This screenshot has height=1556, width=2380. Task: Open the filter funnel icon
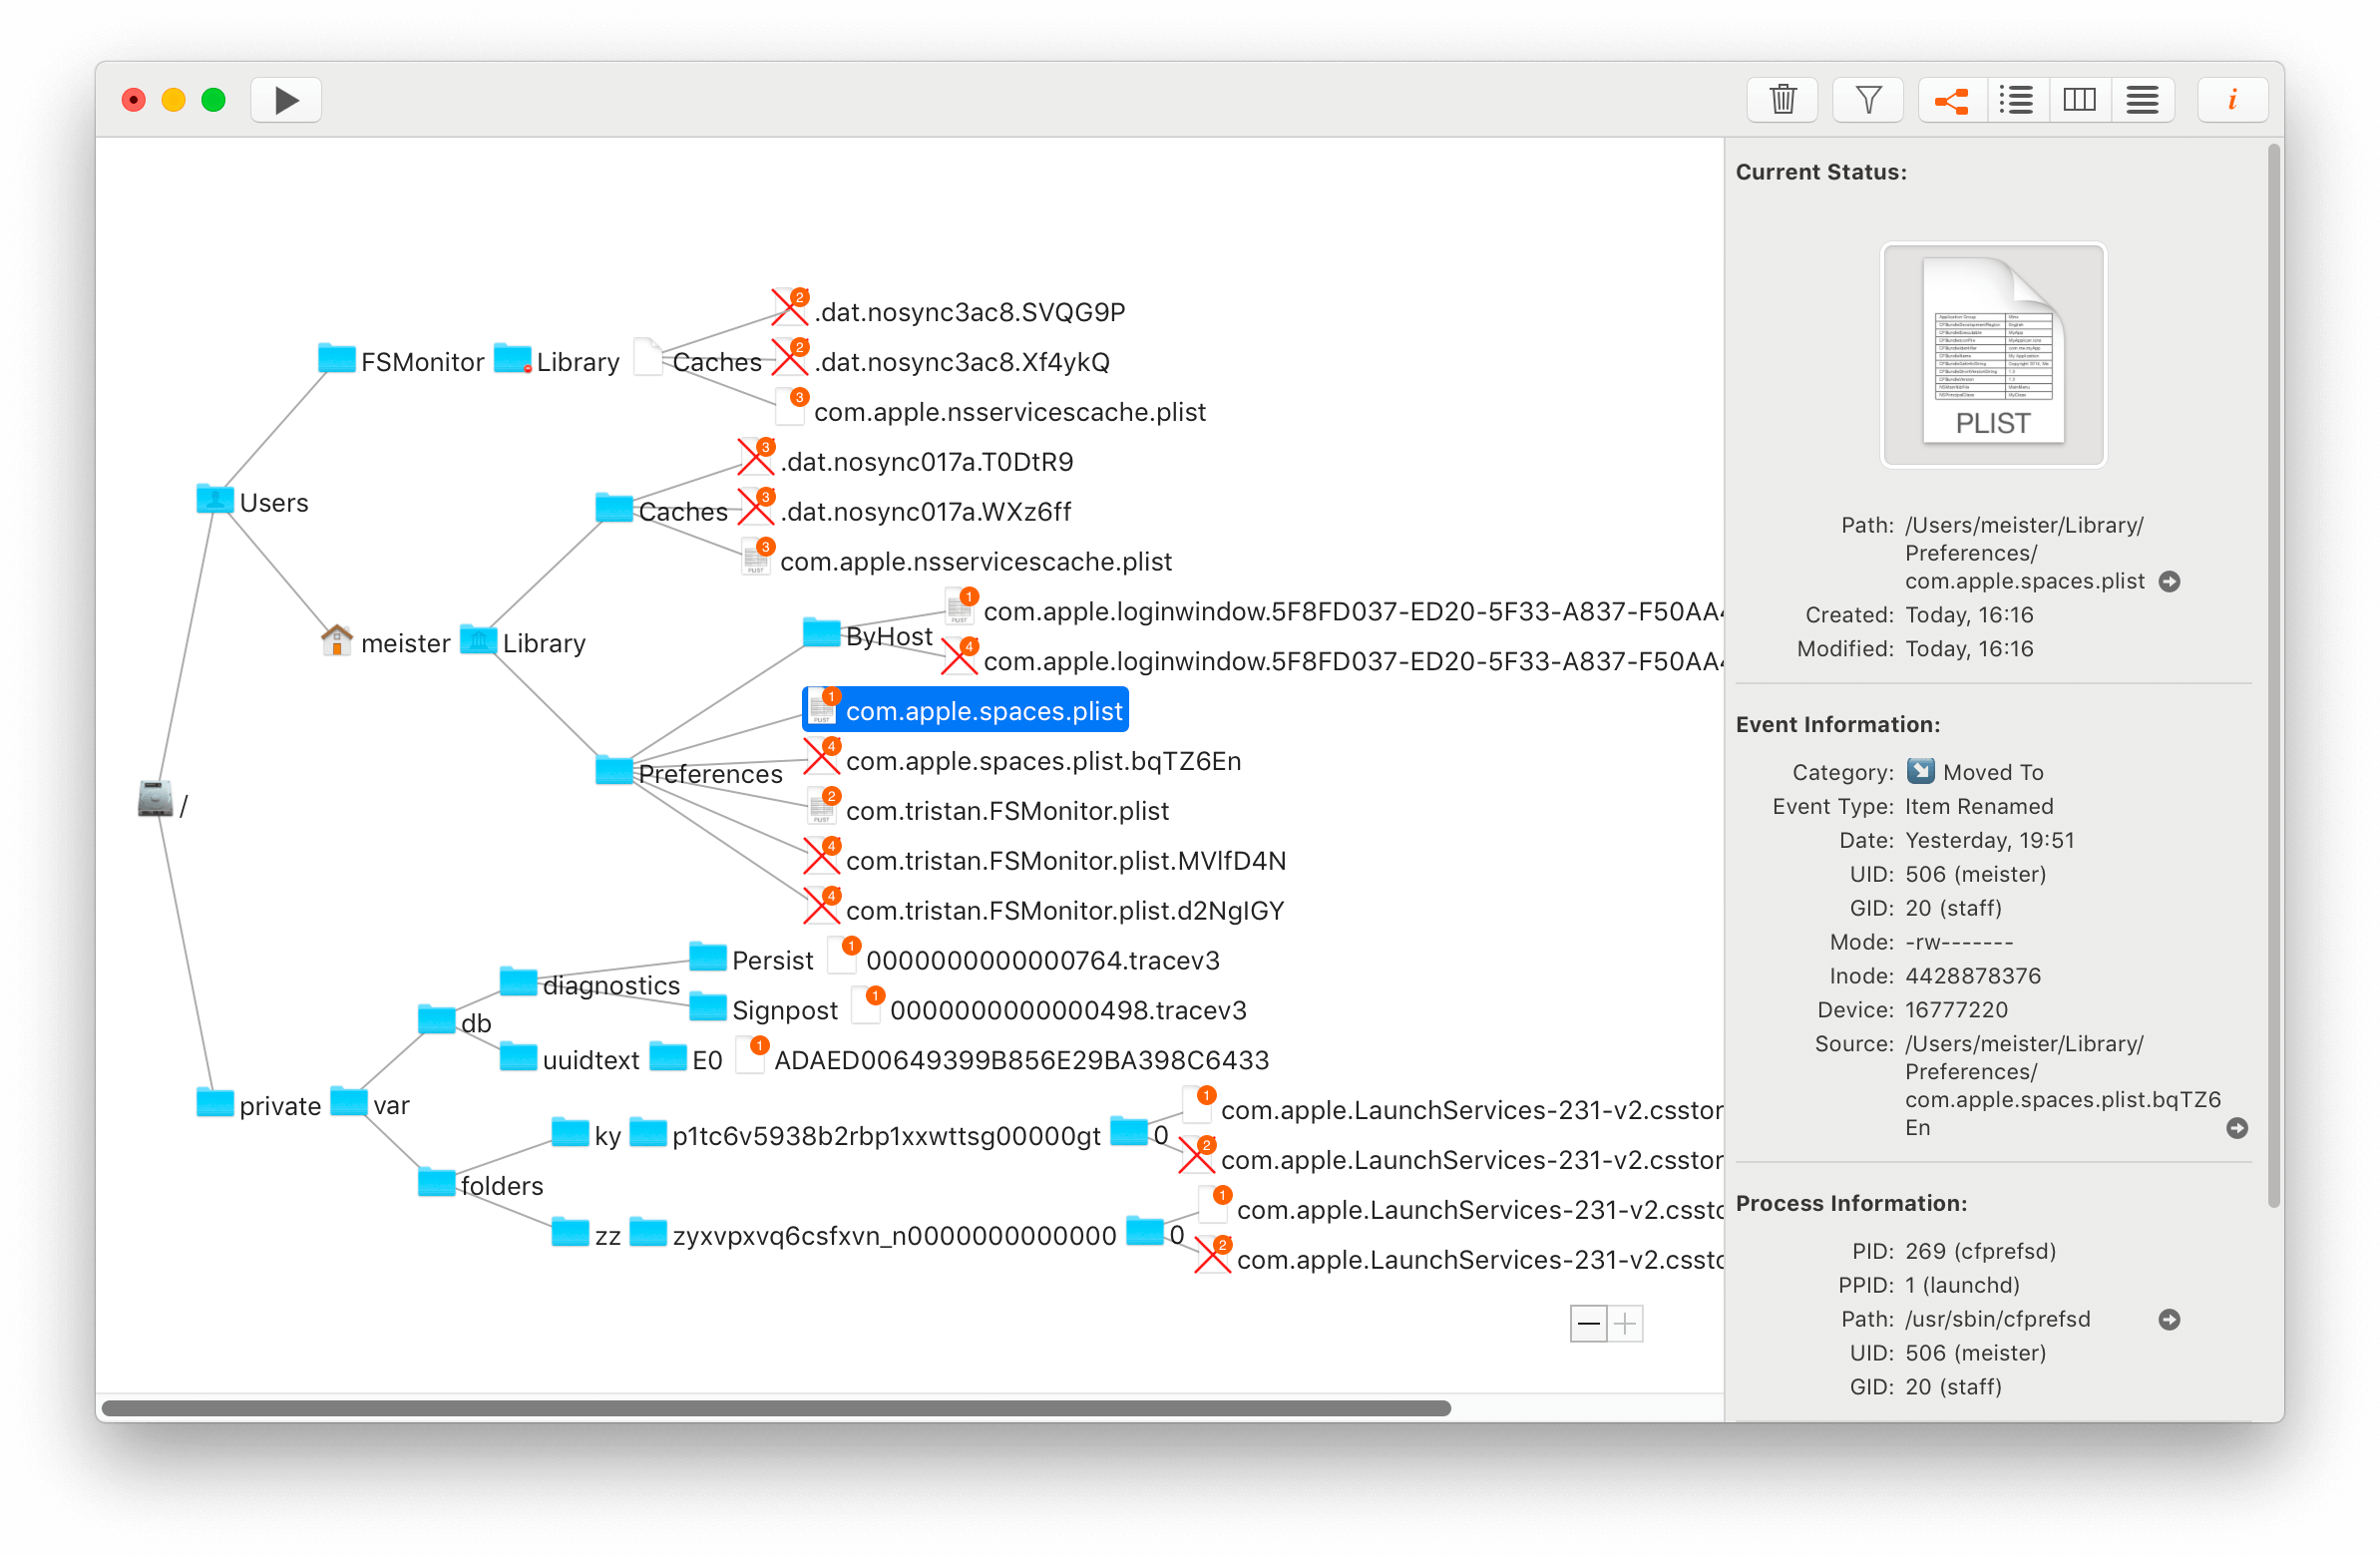pyautogui.click(x=1867, y=100)
